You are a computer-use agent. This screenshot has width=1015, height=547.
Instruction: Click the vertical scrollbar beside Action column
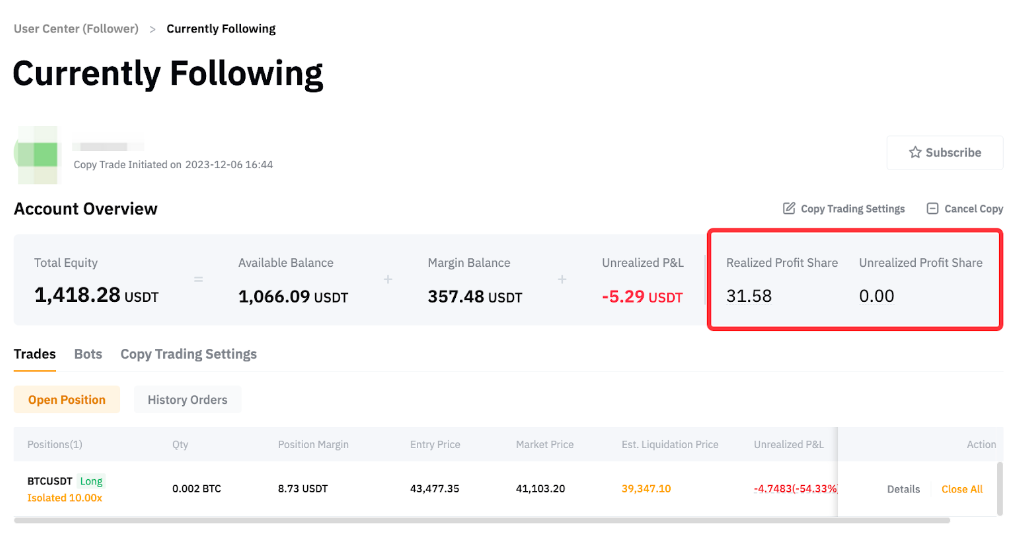(x=999, y=488)
